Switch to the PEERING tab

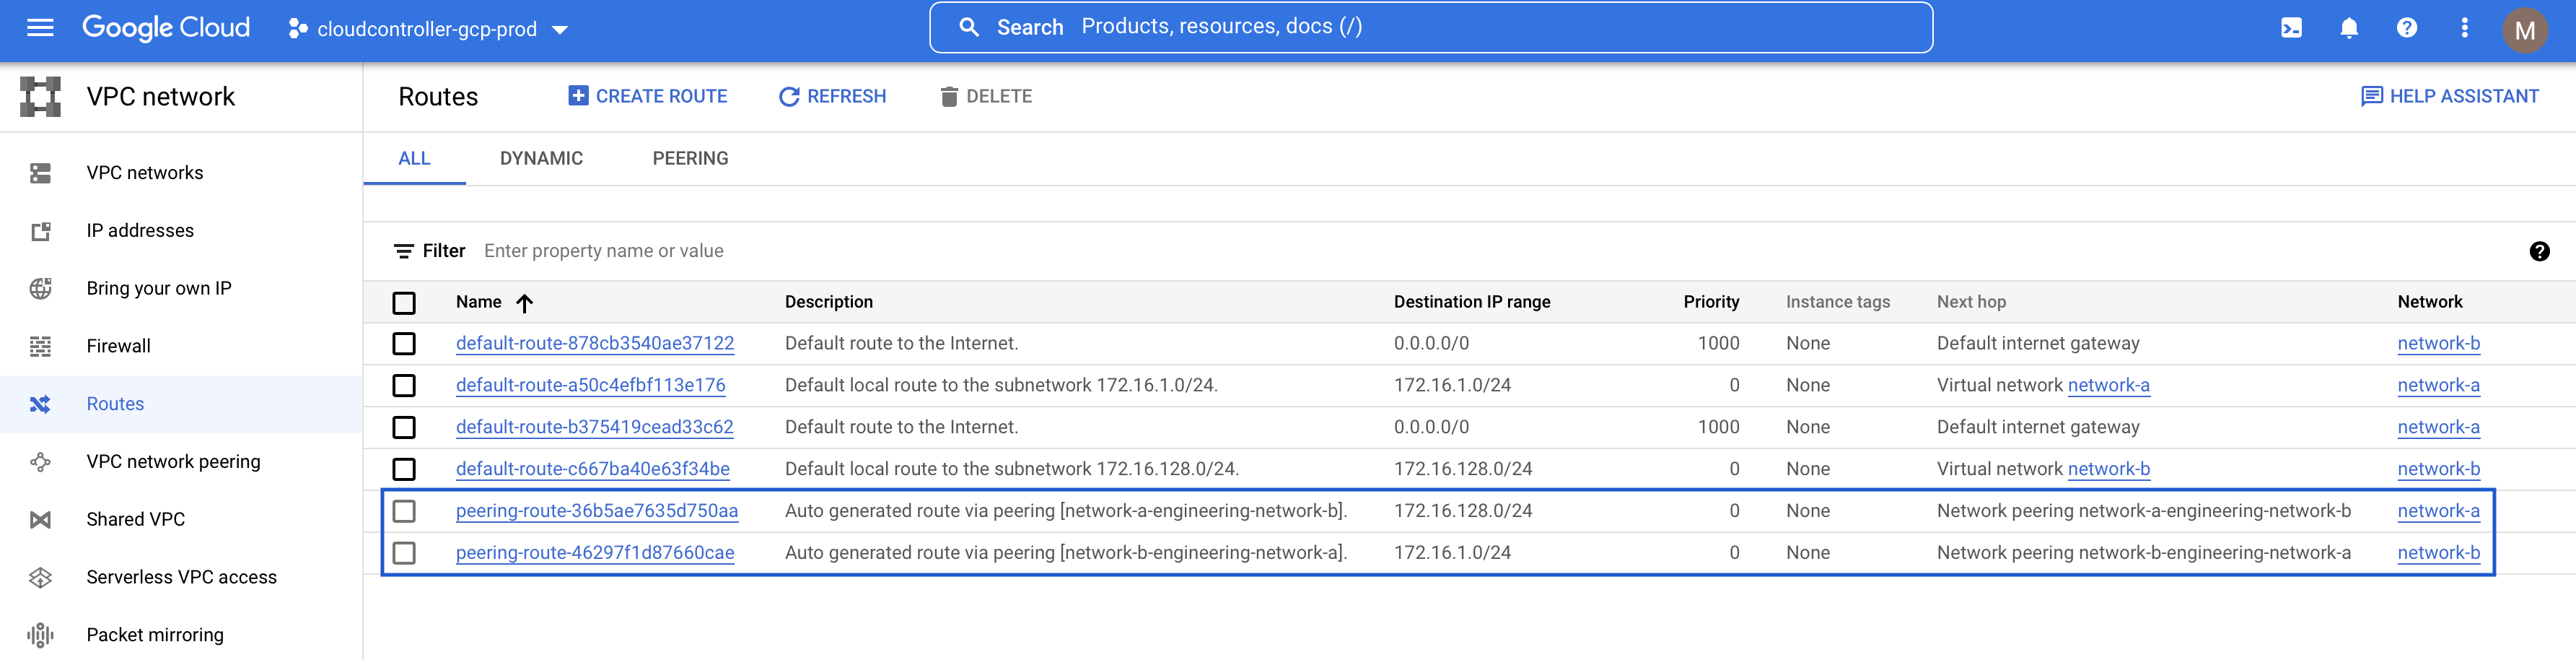pos(690,158)
